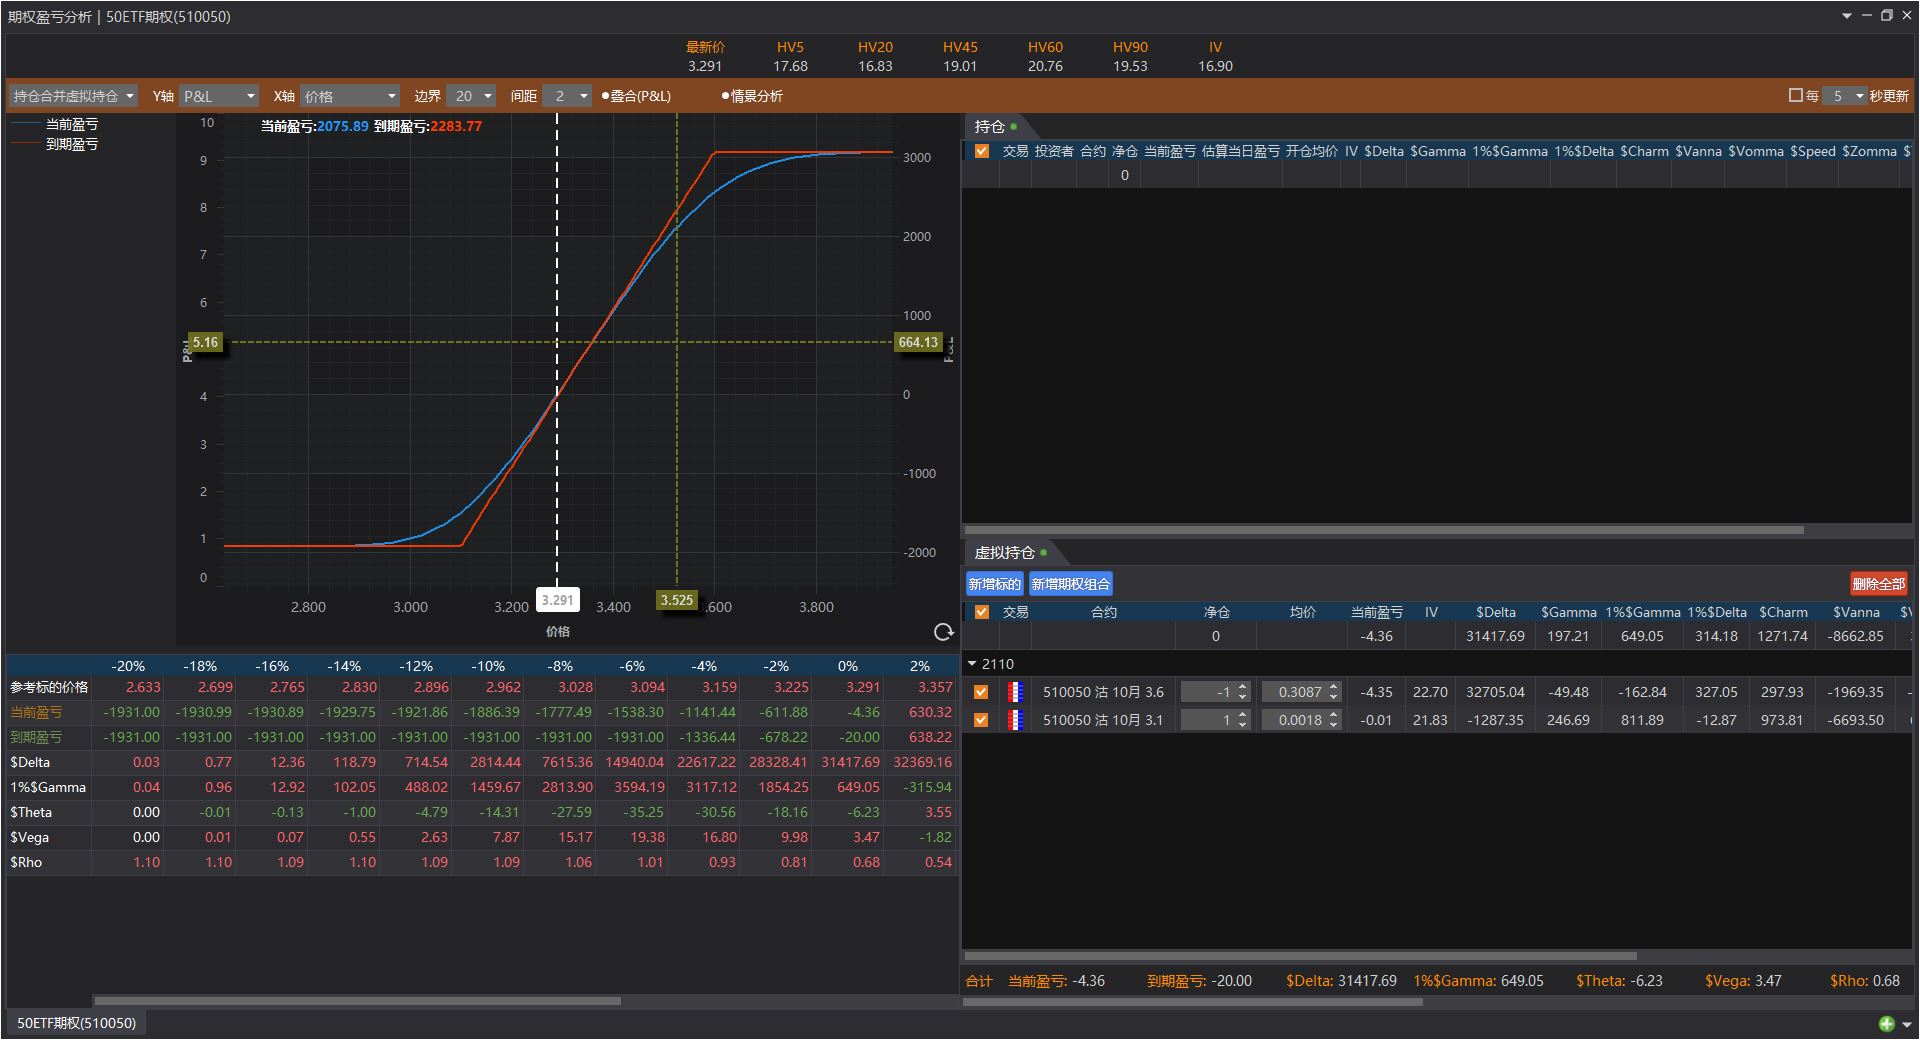Uncheck the 510050 沽 10月 3.6 row
Screen dimensions: 1920x1040
tap(981, 692)
